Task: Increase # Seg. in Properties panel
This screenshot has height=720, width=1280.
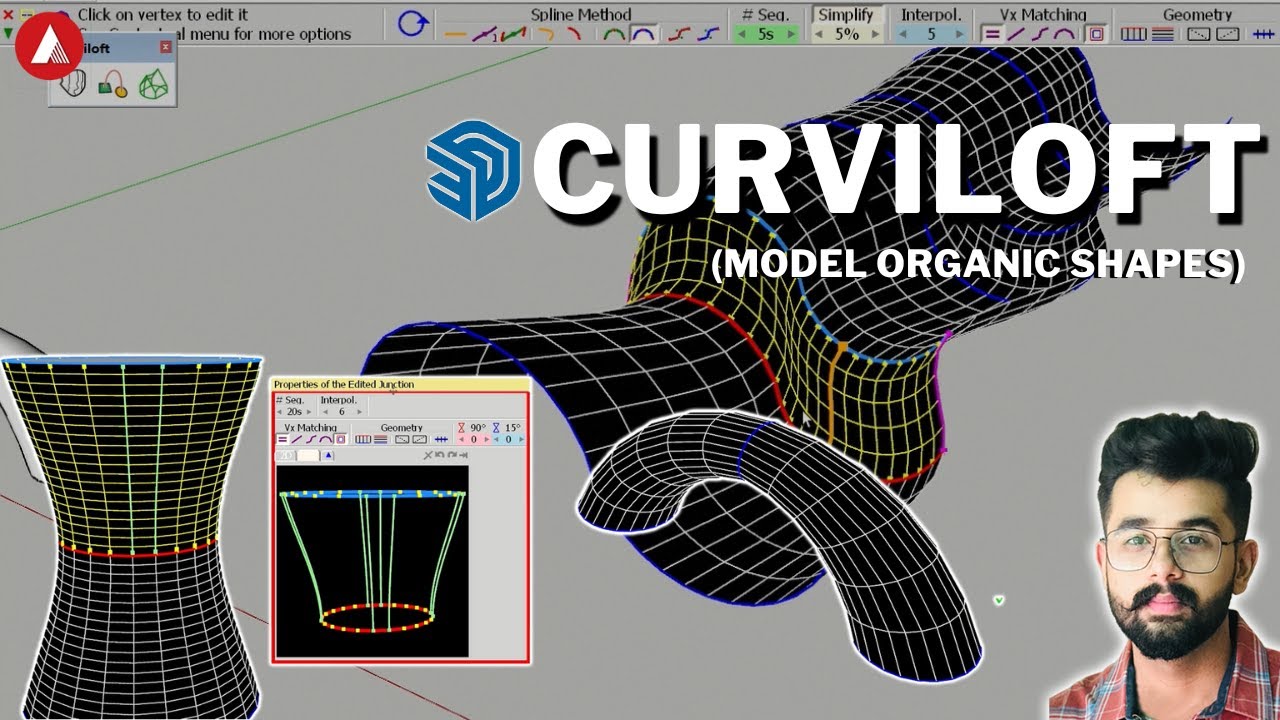Action: click(309, 412)
